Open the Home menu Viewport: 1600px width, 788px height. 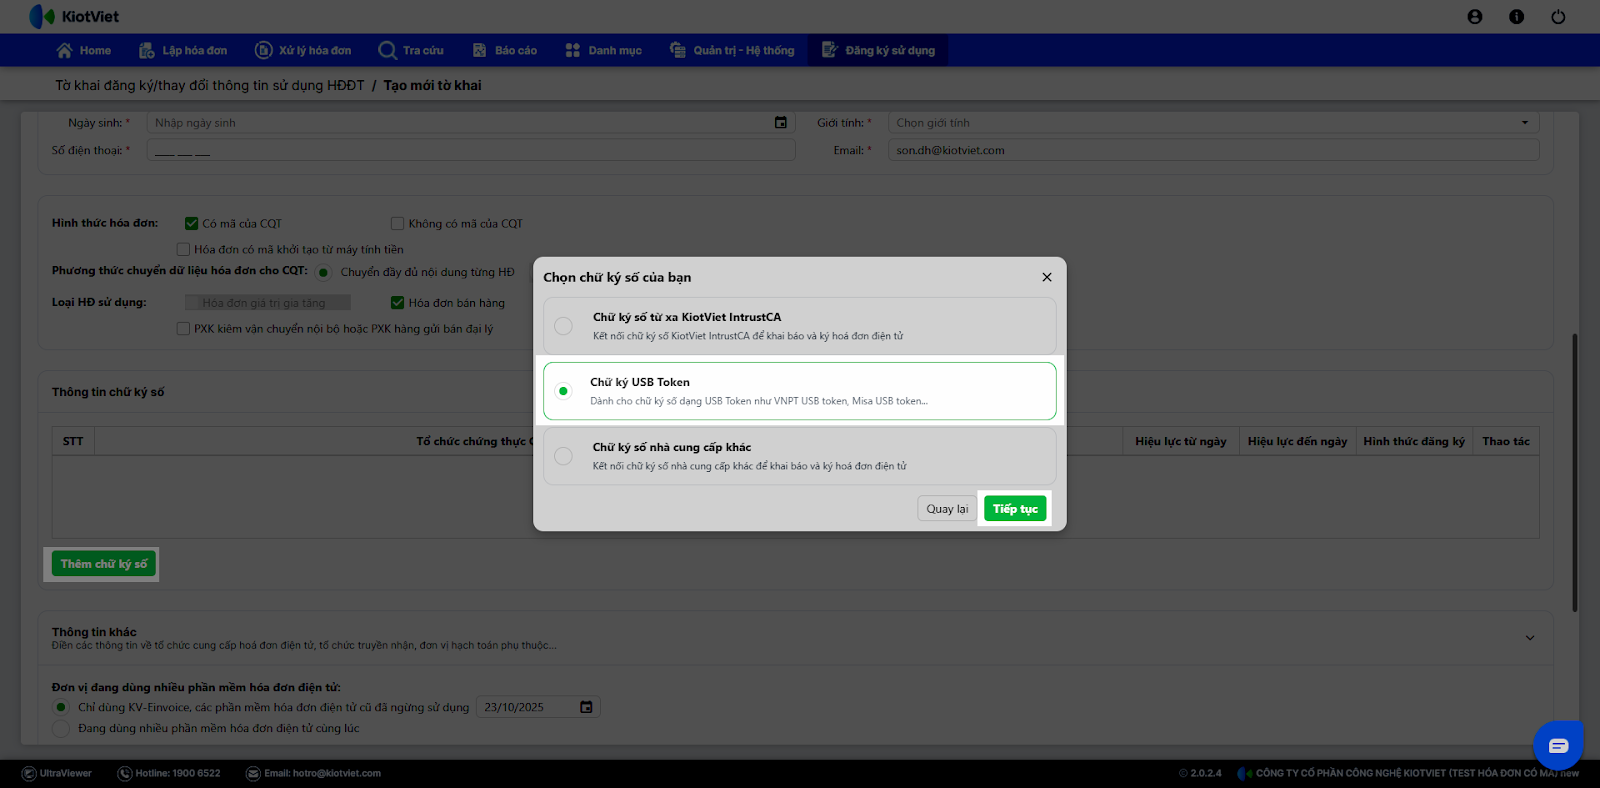pyautogui.click(x=84, y=50)
